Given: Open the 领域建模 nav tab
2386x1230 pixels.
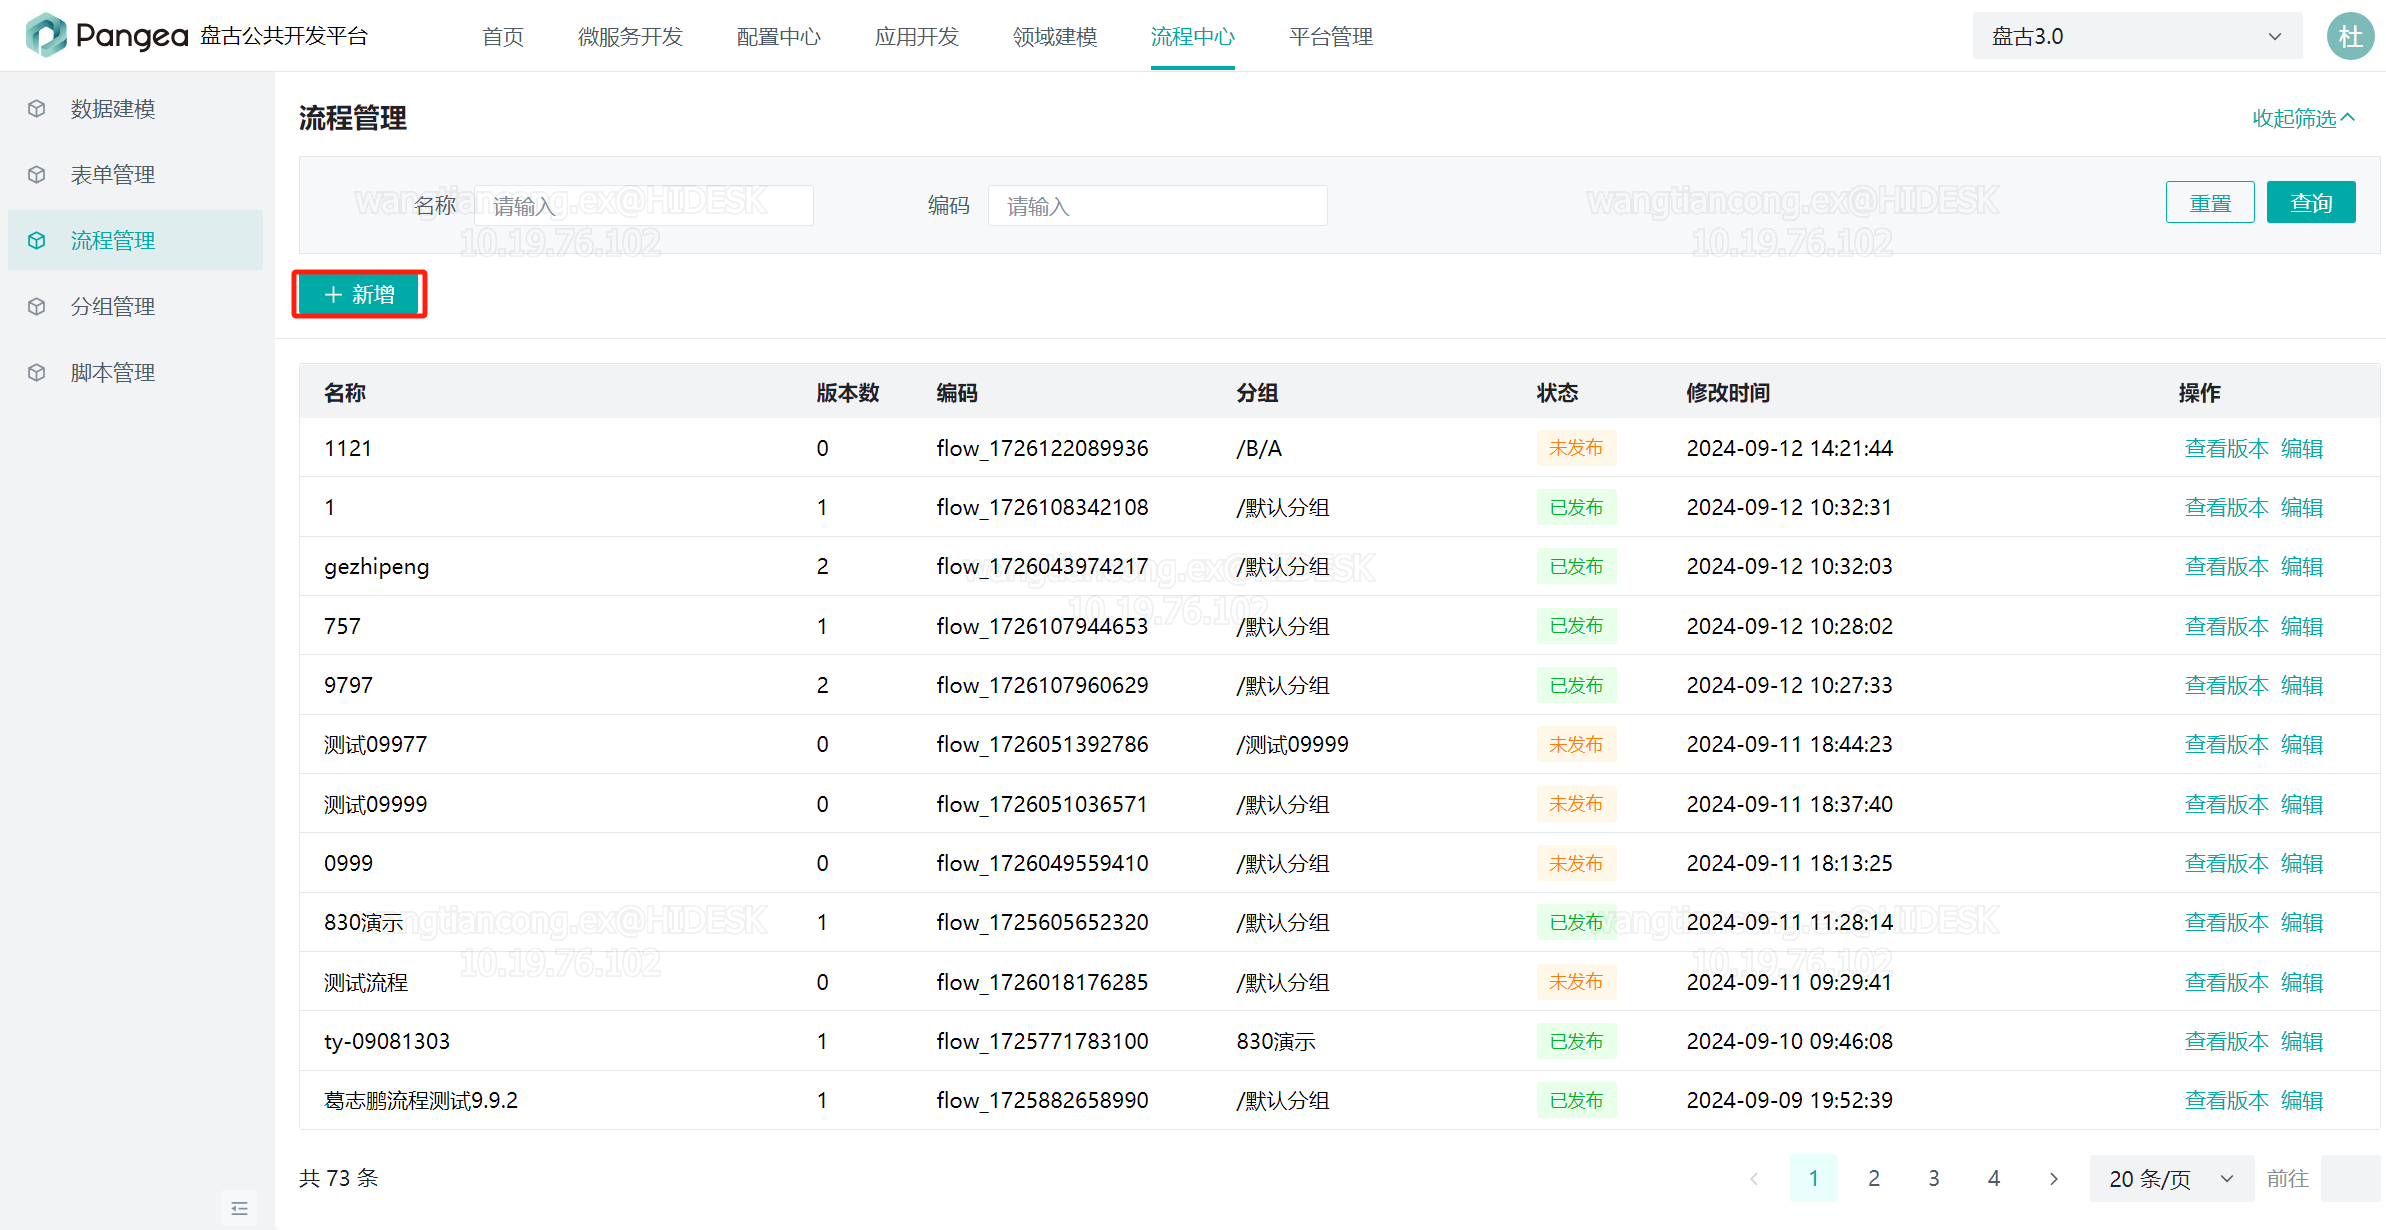Looking at the screenshot, I should [1055, 37].
